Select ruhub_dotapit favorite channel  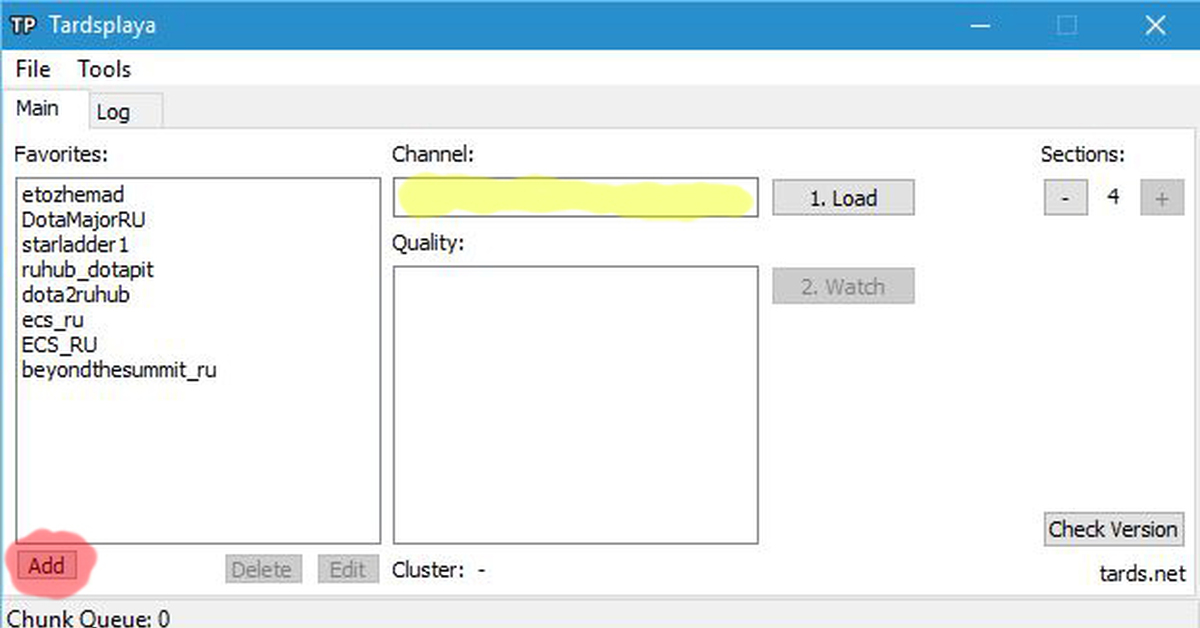click(x=88, y=270)
